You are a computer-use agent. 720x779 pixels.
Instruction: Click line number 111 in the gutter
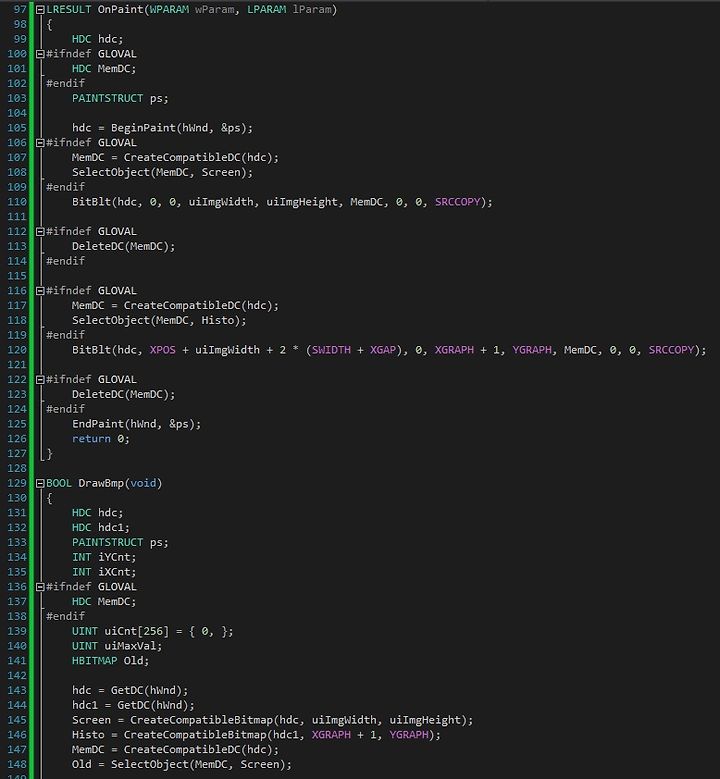pos(17,217)
